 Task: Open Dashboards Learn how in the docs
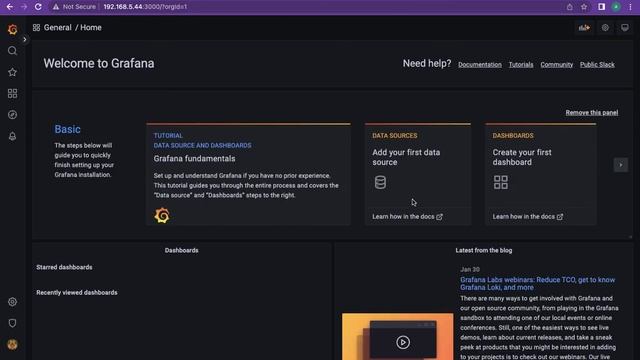coord(527,216)
